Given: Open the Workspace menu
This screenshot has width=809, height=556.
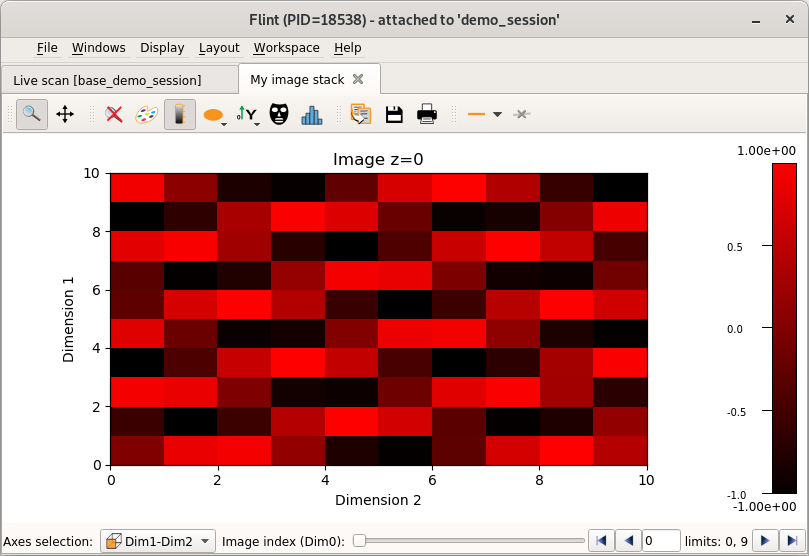Looking at the screenshot, I should click(286, 48).
